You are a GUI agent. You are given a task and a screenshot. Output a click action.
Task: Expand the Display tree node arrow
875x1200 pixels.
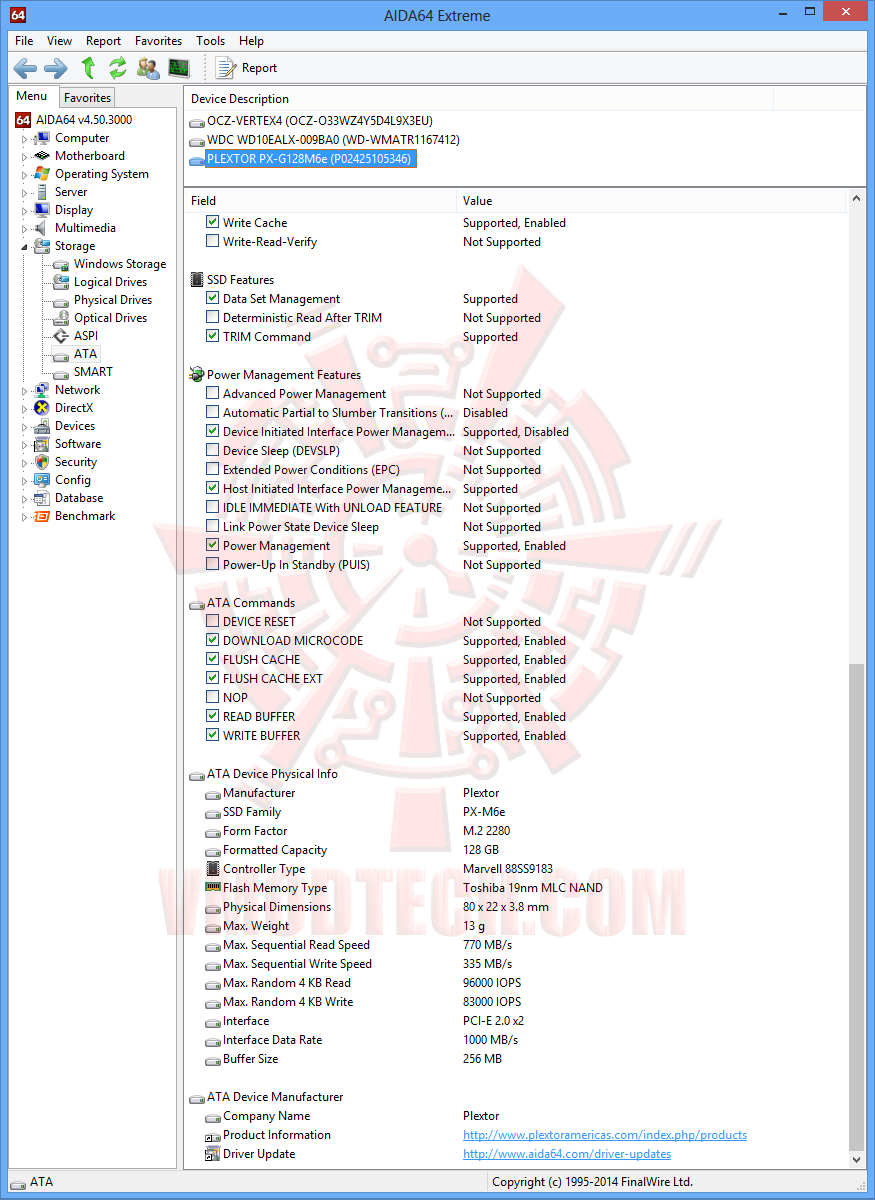(x=25, y=211)
